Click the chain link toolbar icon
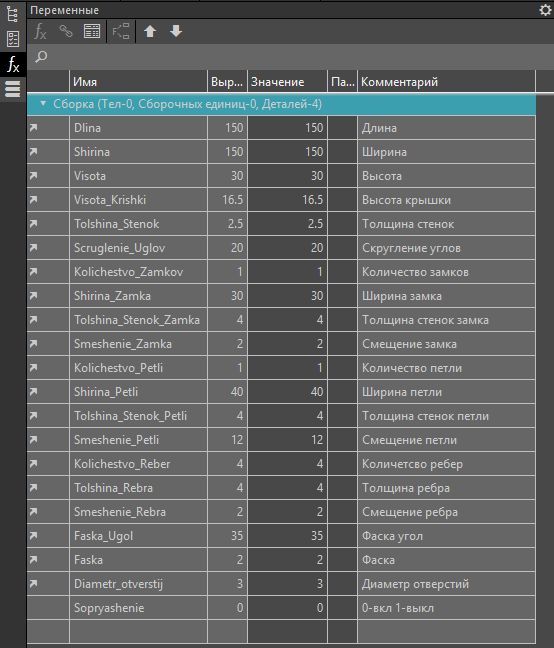Image resolution: width=554 pixels, height=648 pixels. 66,31
